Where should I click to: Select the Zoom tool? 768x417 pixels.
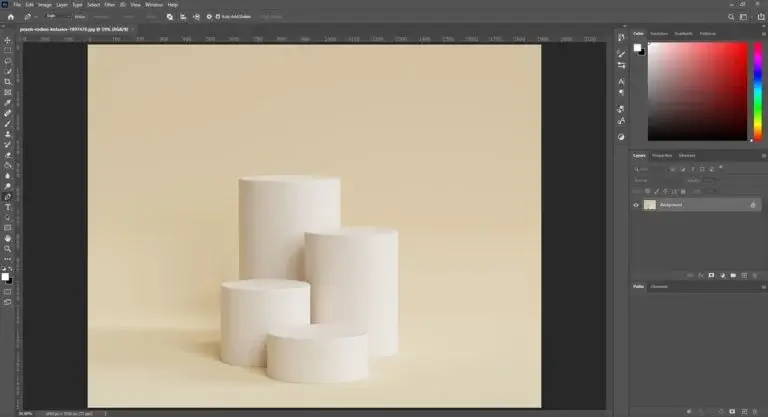[x=8, y=249]
